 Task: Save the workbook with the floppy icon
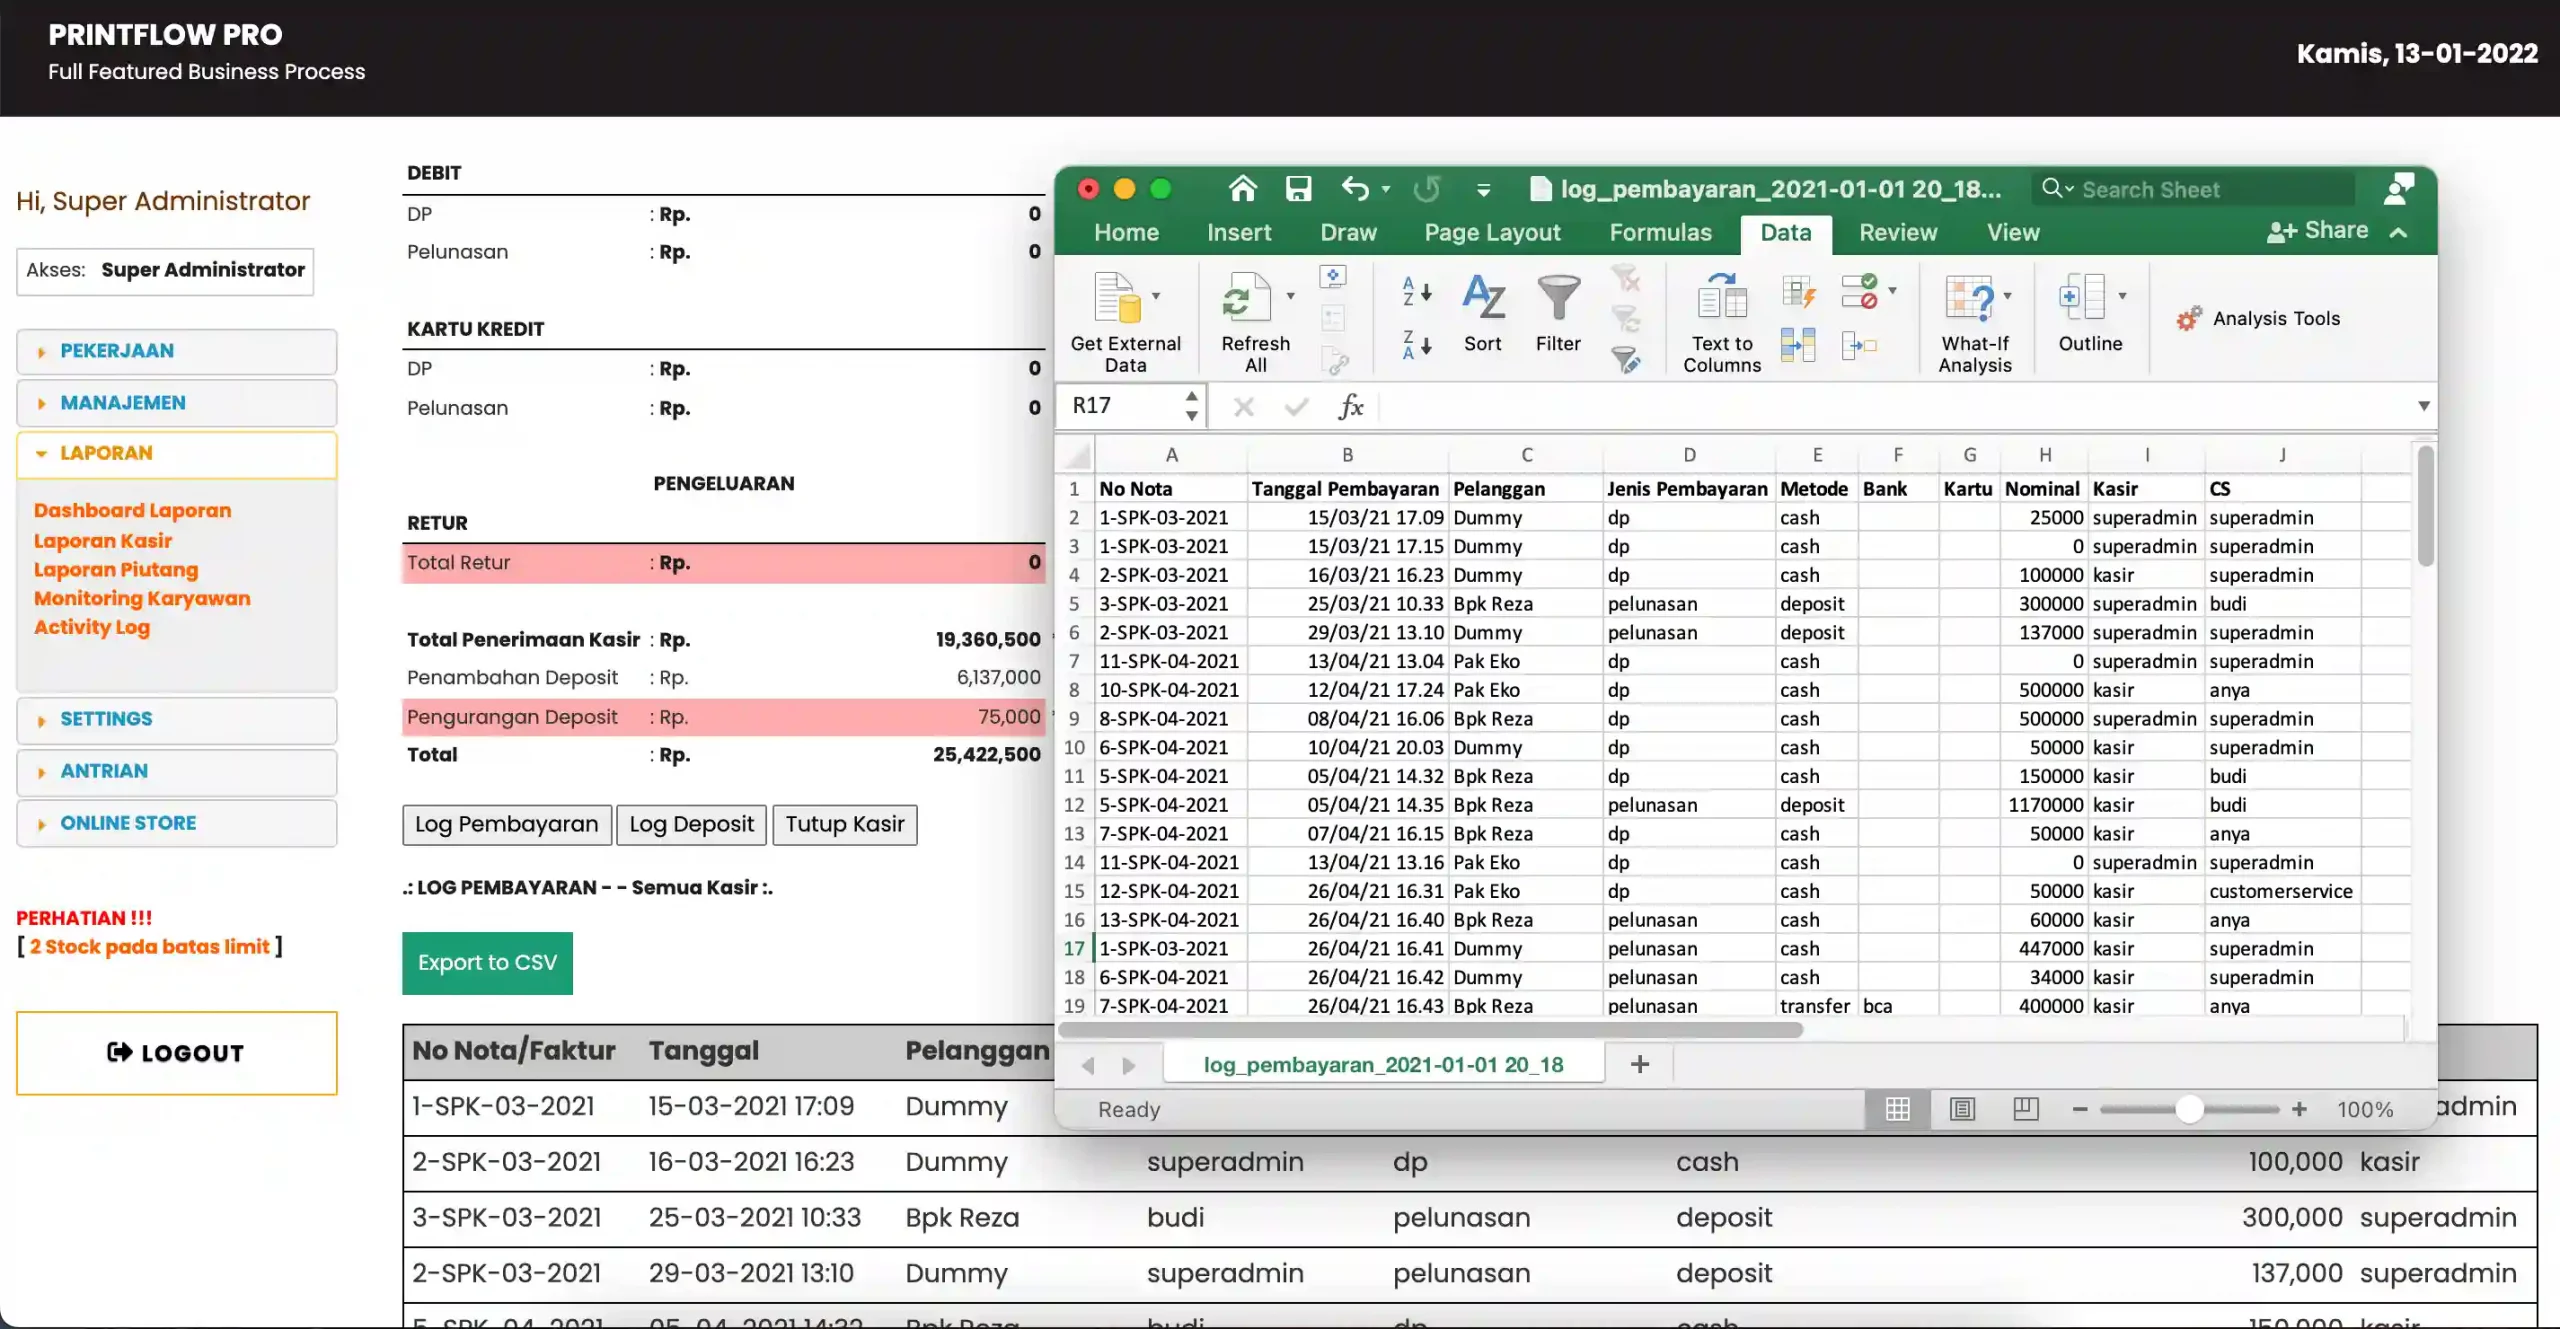click(1298, 188)
